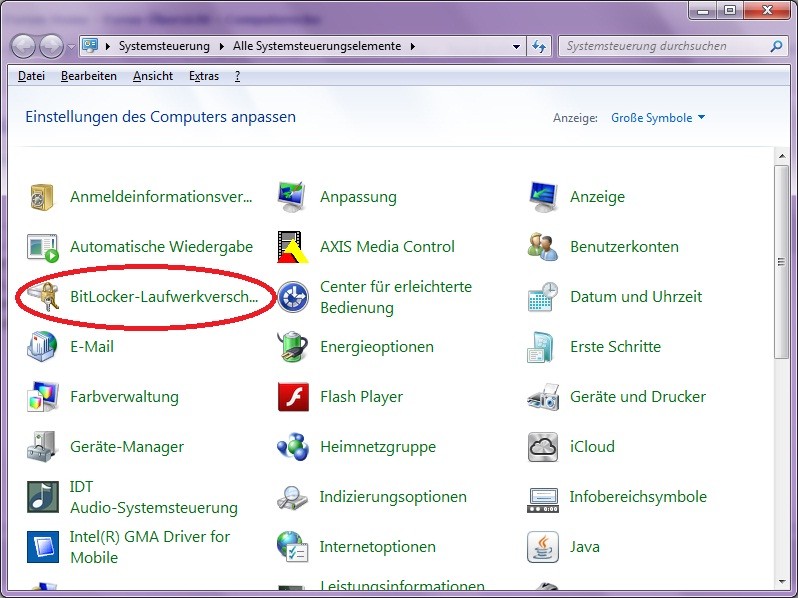Click the Flash Player icon
The image size is (798, 598).
click(293, 397)
